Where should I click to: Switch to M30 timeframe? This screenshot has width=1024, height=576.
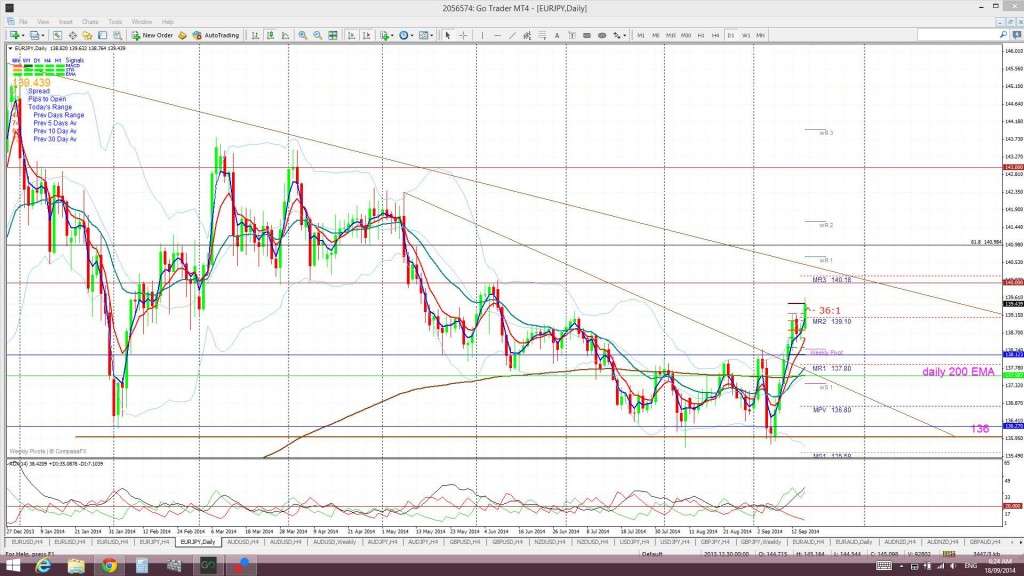click(686, 35)
